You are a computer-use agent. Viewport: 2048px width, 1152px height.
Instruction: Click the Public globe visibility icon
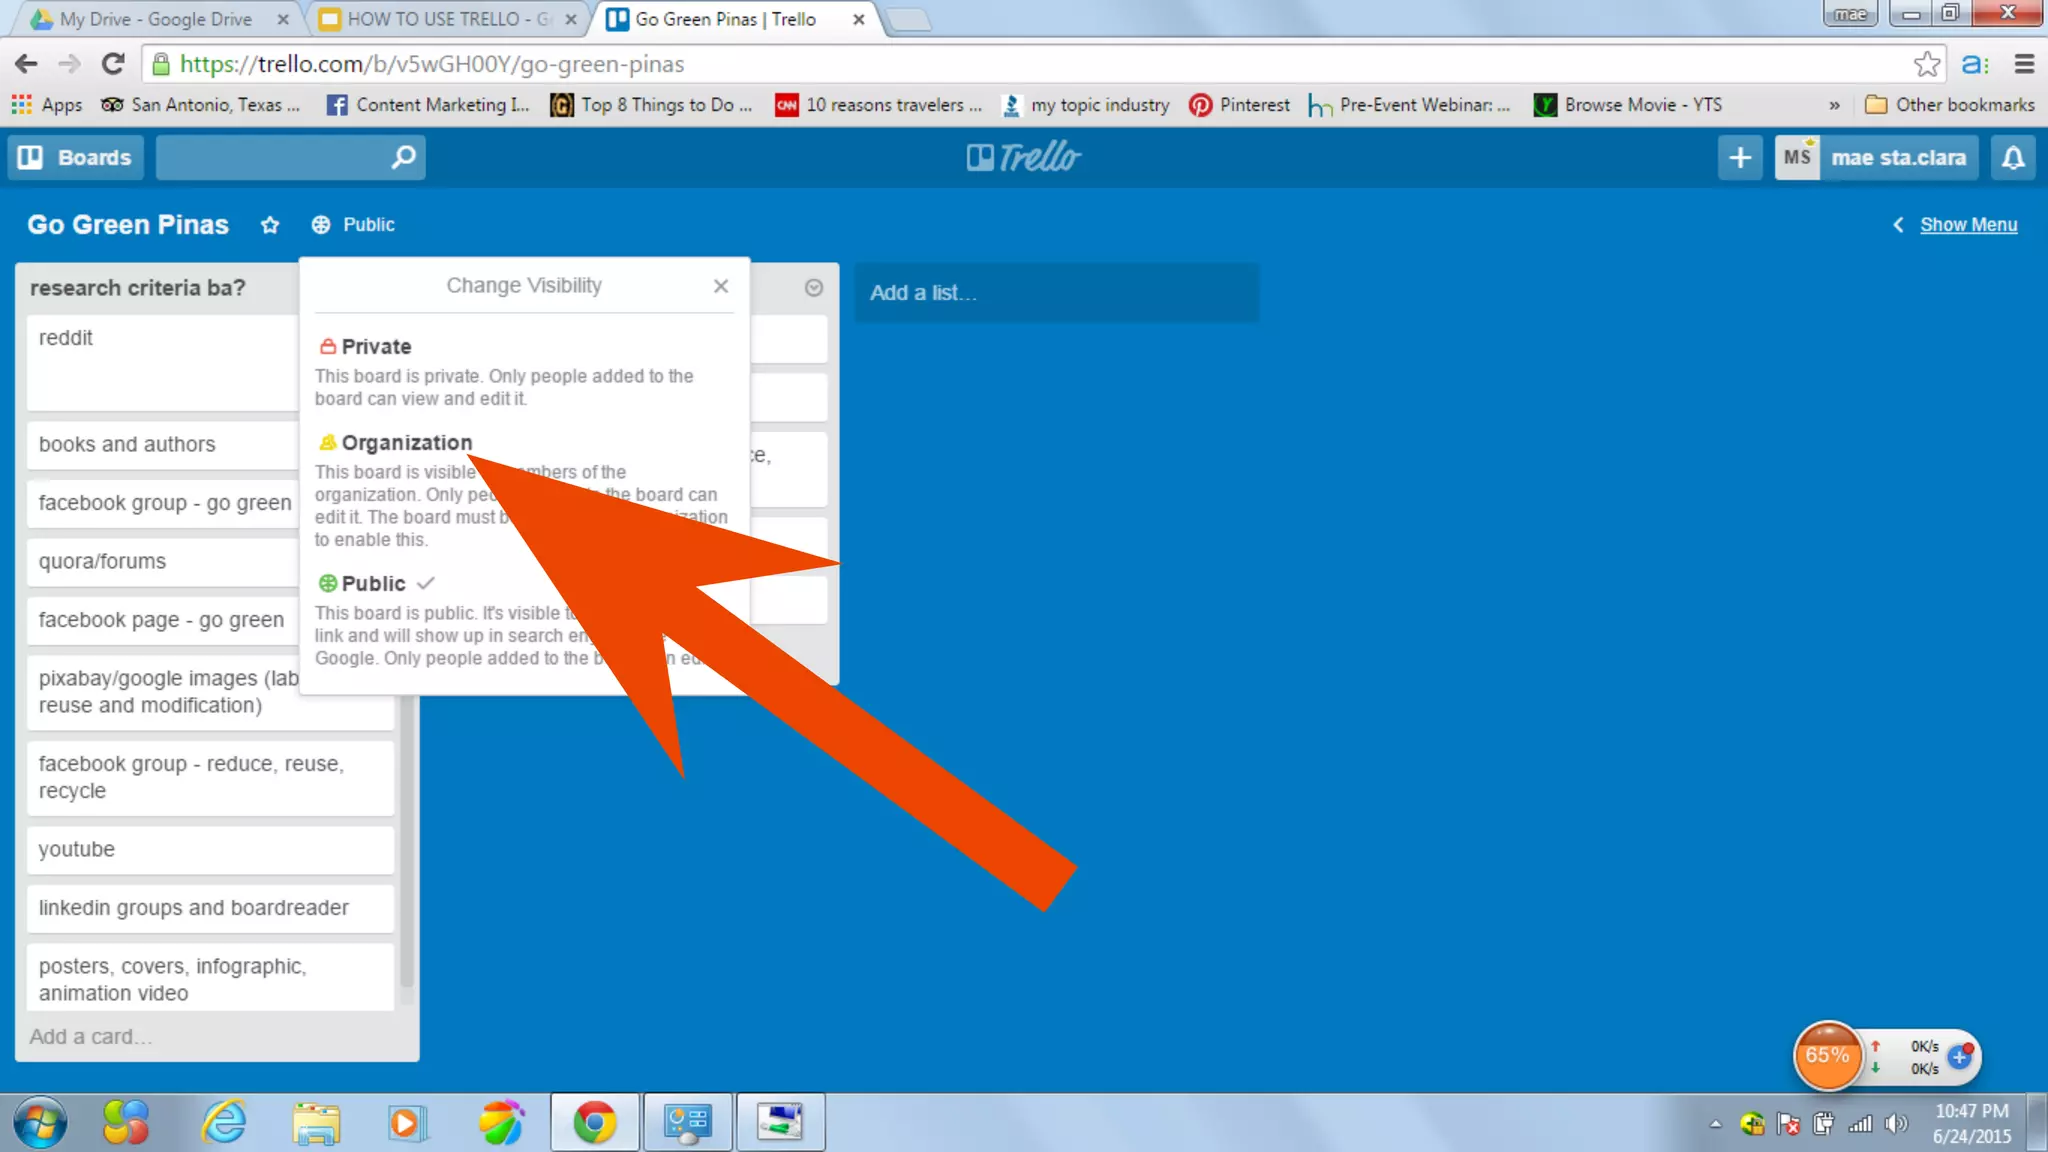pos(321,225)
